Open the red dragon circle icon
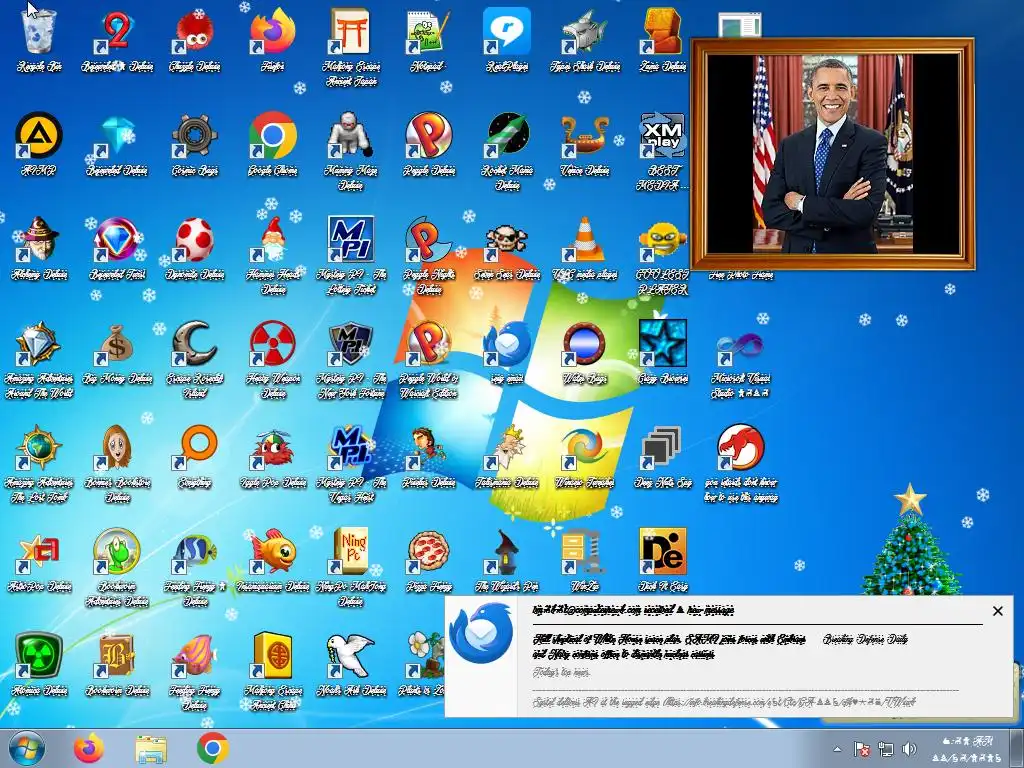This screenshot has height=768, width=1024. pos(741,447)
